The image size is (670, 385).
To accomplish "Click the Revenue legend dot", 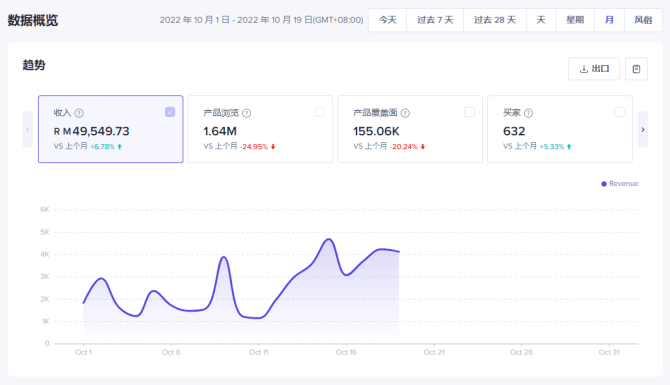I will coord(604,184).
